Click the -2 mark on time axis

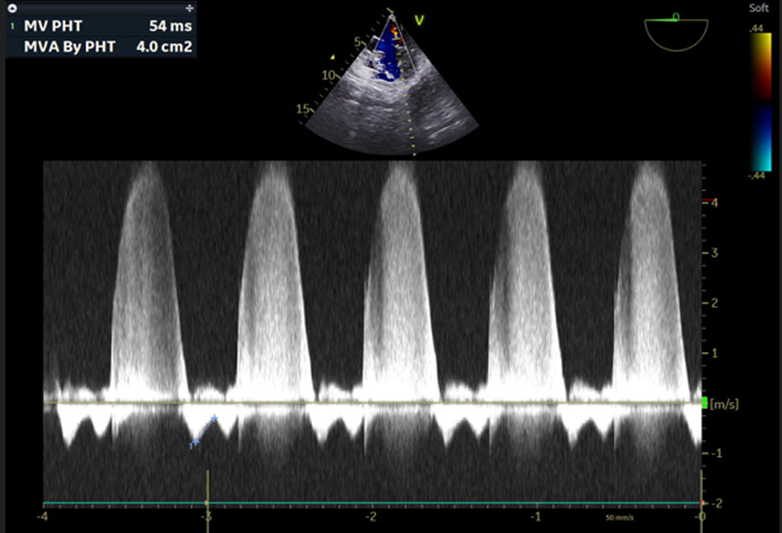(x=371, y=516)
